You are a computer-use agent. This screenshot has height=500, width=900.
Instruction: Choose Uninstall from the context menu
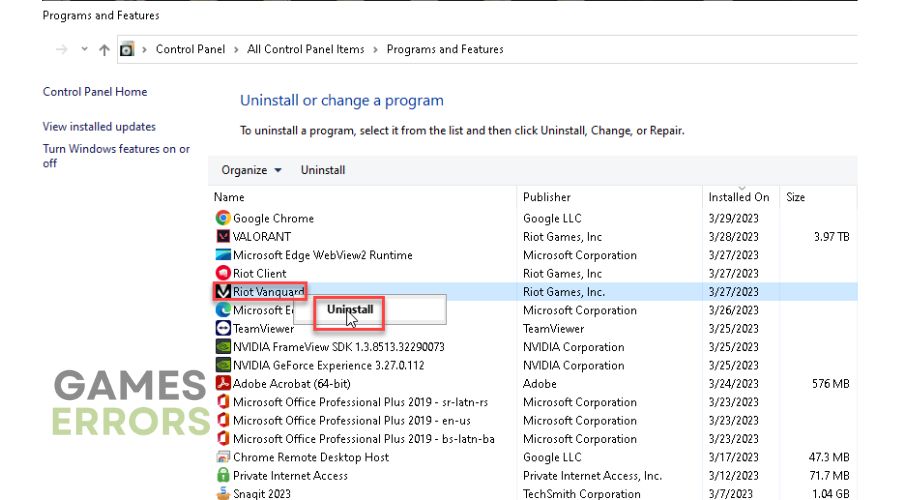(350, 309)
